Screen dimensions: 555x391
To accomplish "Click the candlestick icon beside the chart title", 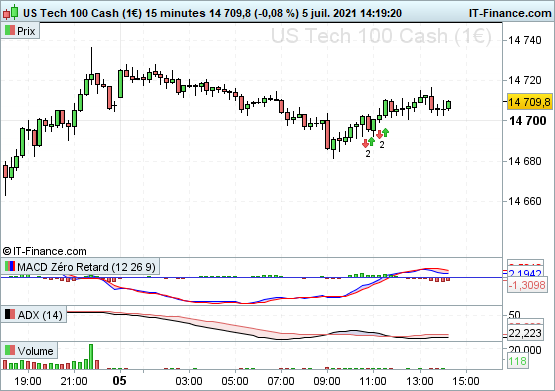I will click(x=11, y=13).
